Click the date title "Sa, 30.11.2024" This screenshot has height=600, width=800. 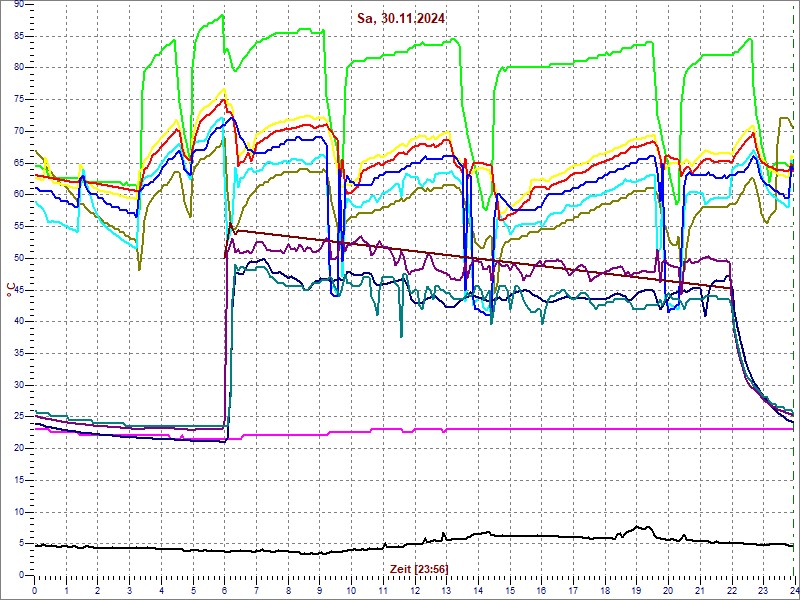tap(401, 19)
